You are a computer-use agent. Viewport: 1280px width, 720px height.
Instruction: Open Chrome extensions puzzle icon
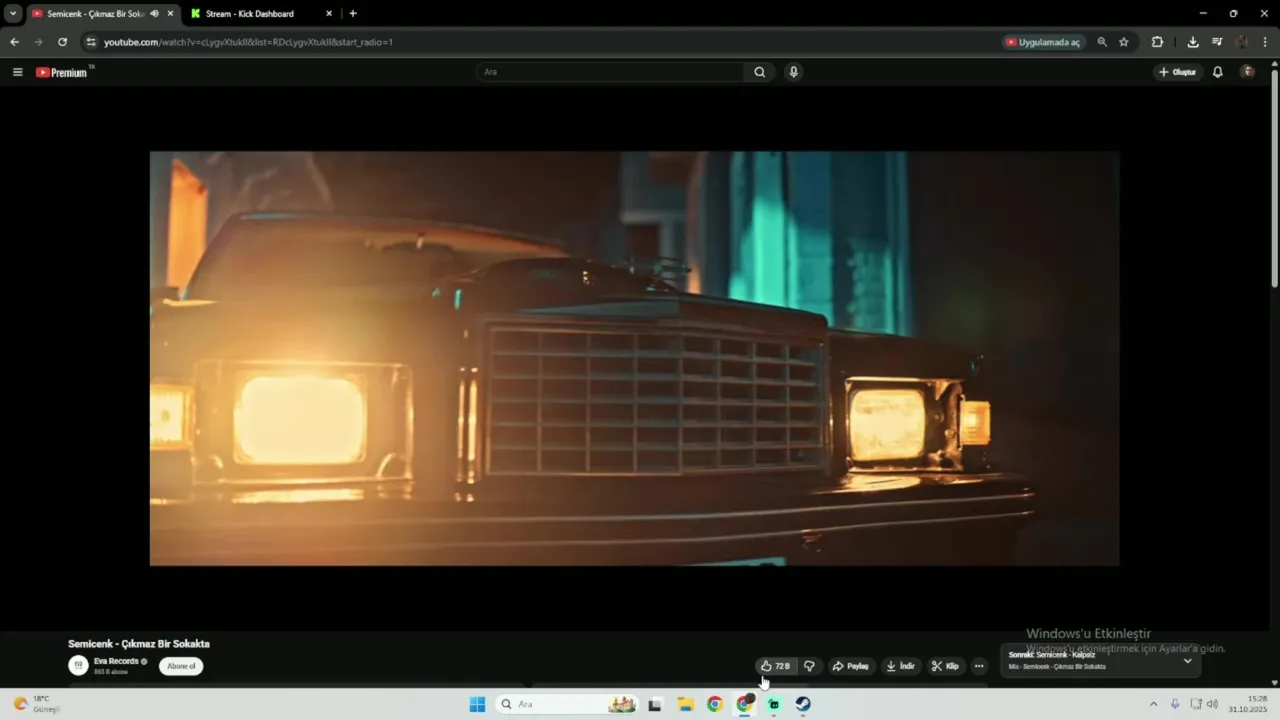click(x=1157, y=42)
